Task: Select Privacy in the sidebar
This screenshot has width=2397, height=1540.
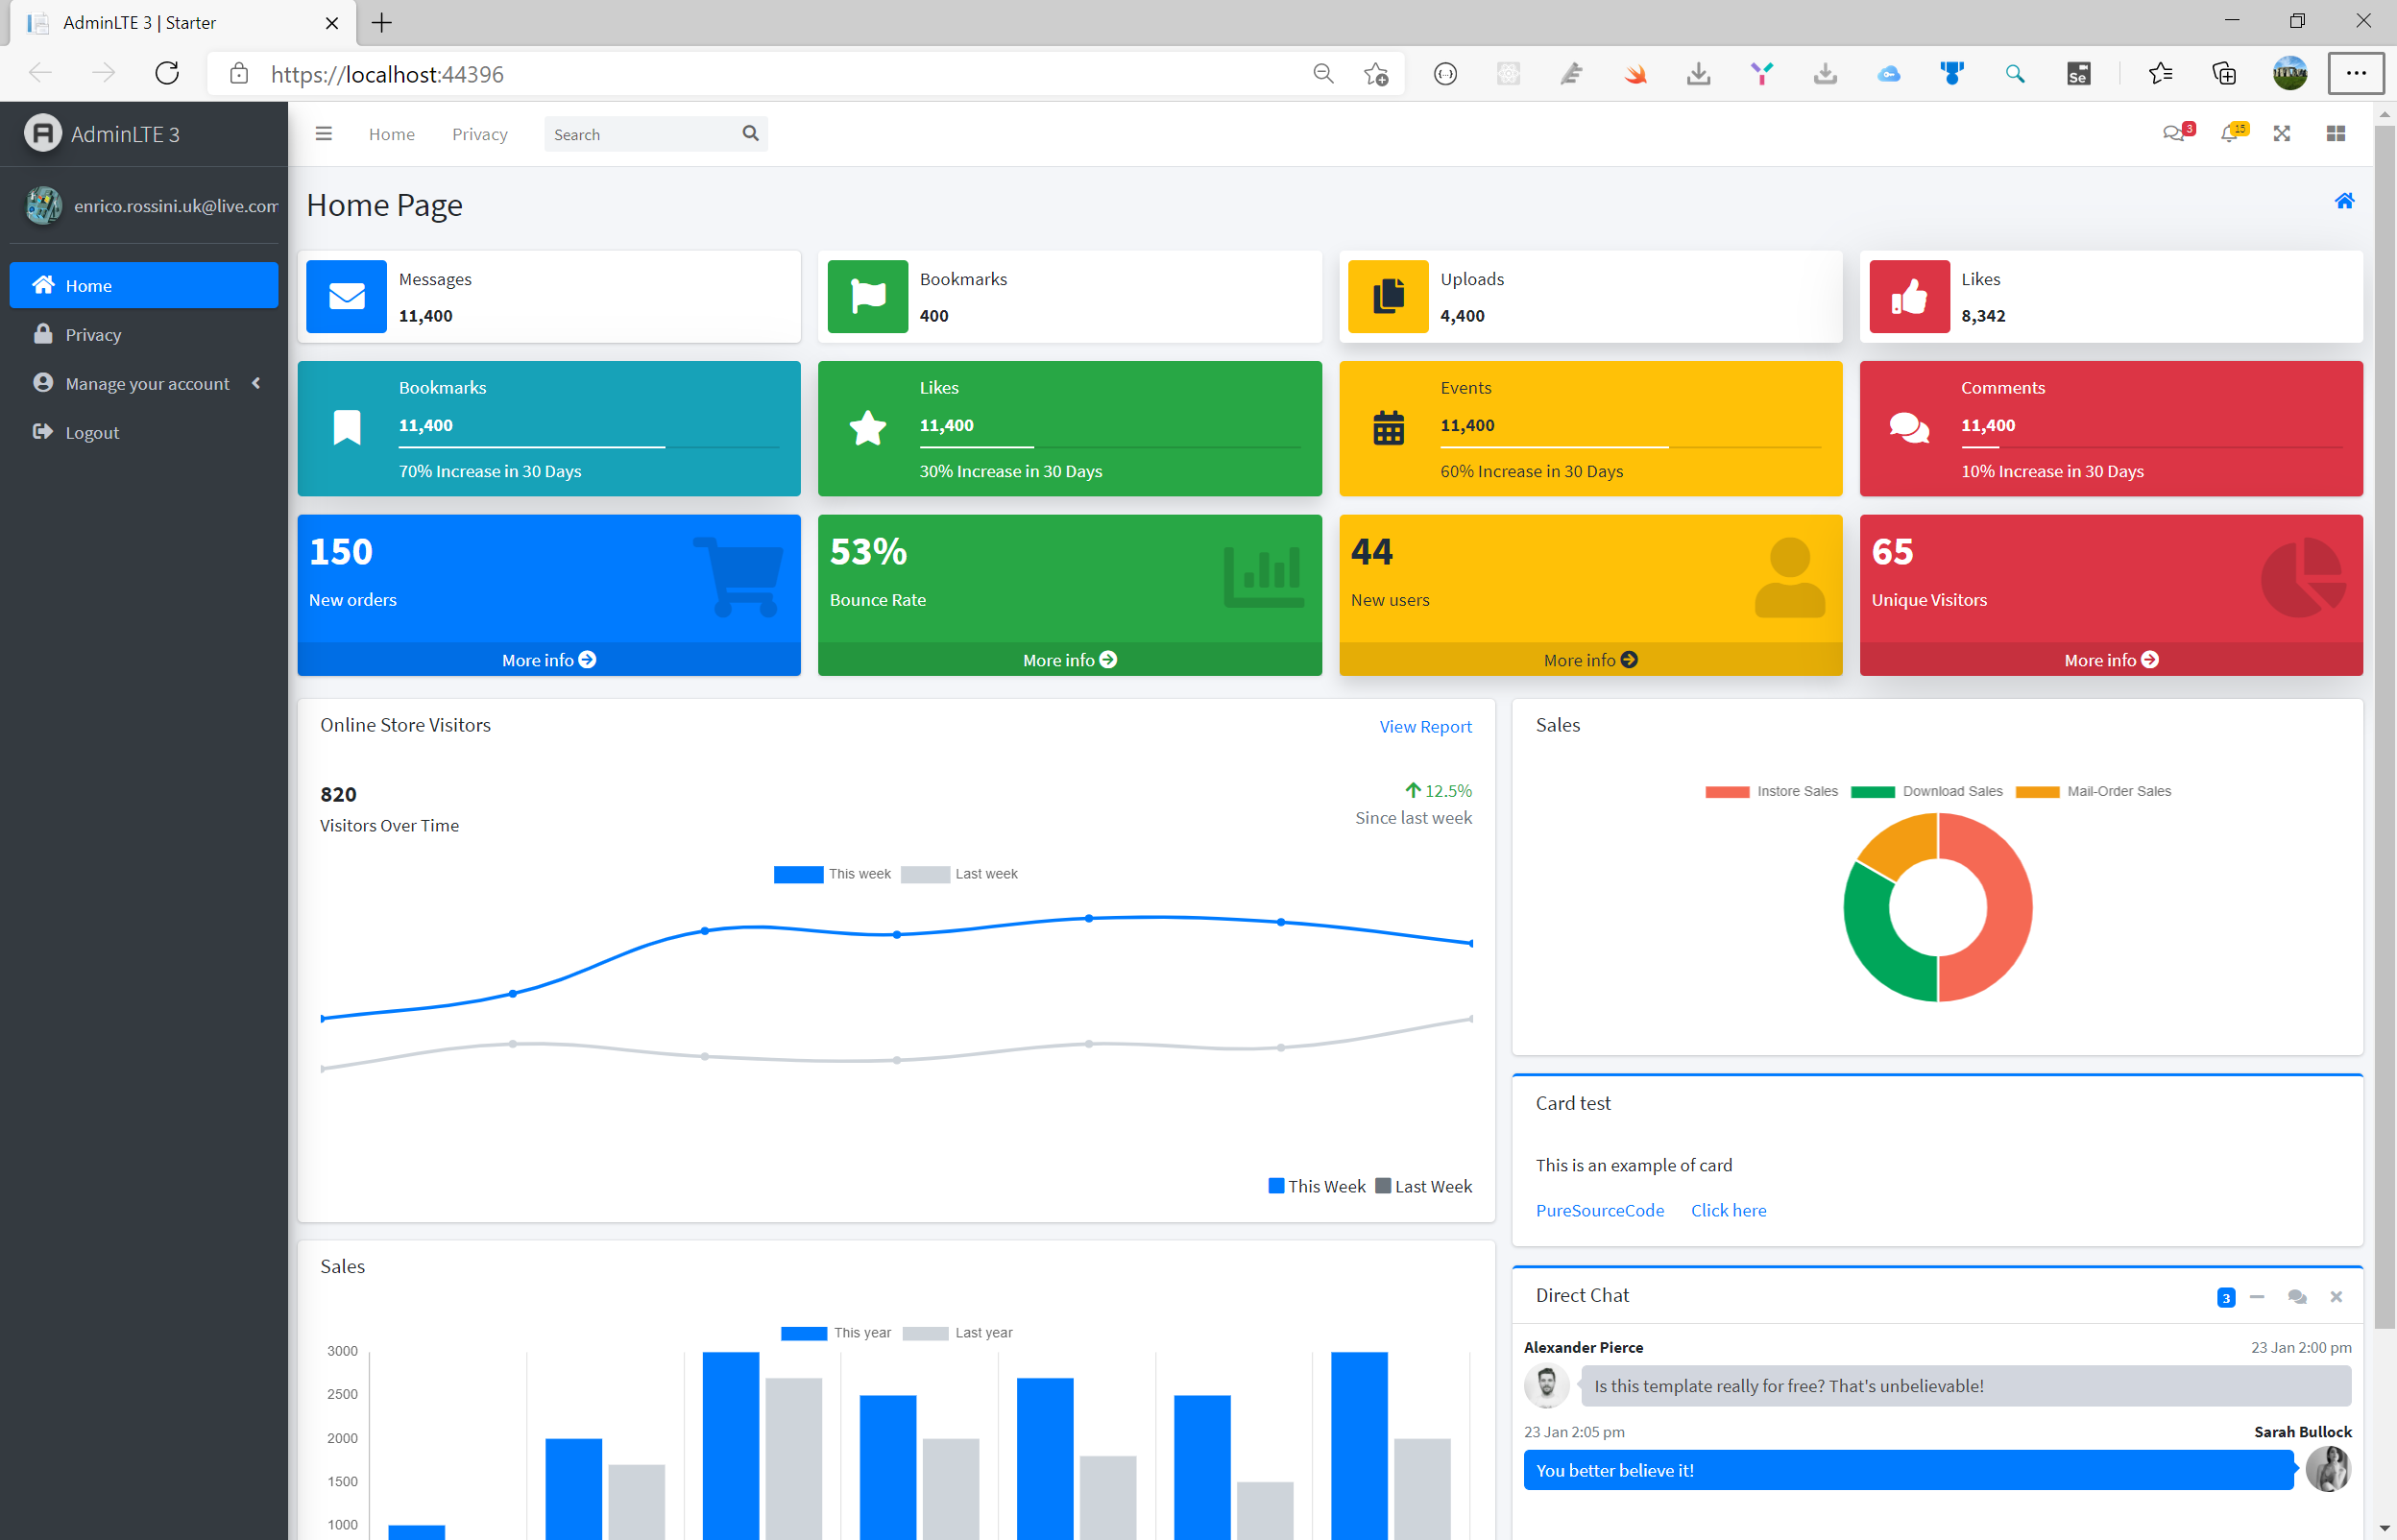Action: click(x=93, y=335)
